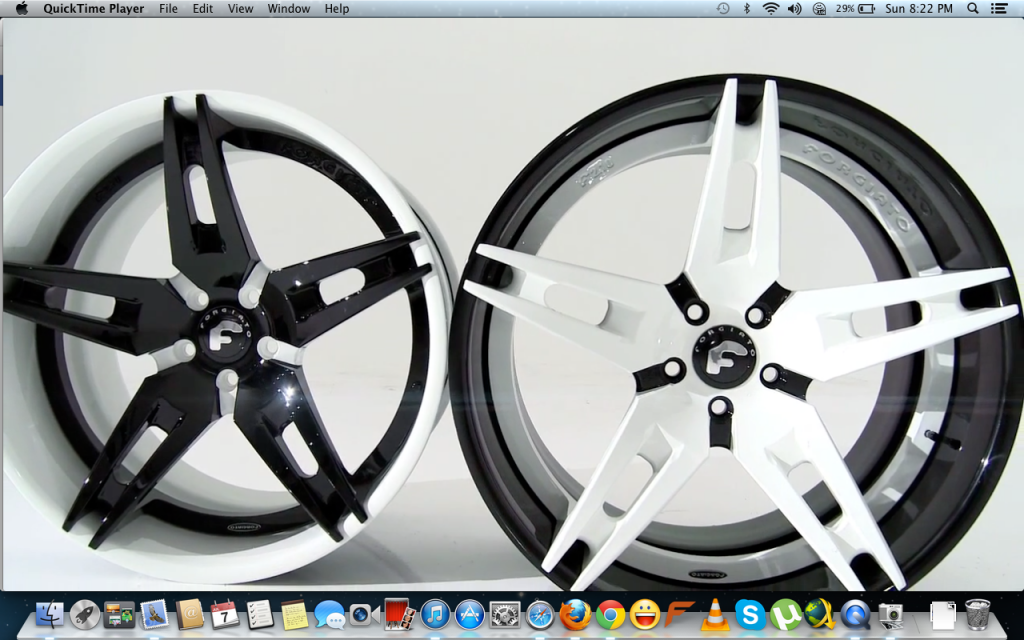Open the Window menu
1024x640 pixels.
(x=289, y=8)
